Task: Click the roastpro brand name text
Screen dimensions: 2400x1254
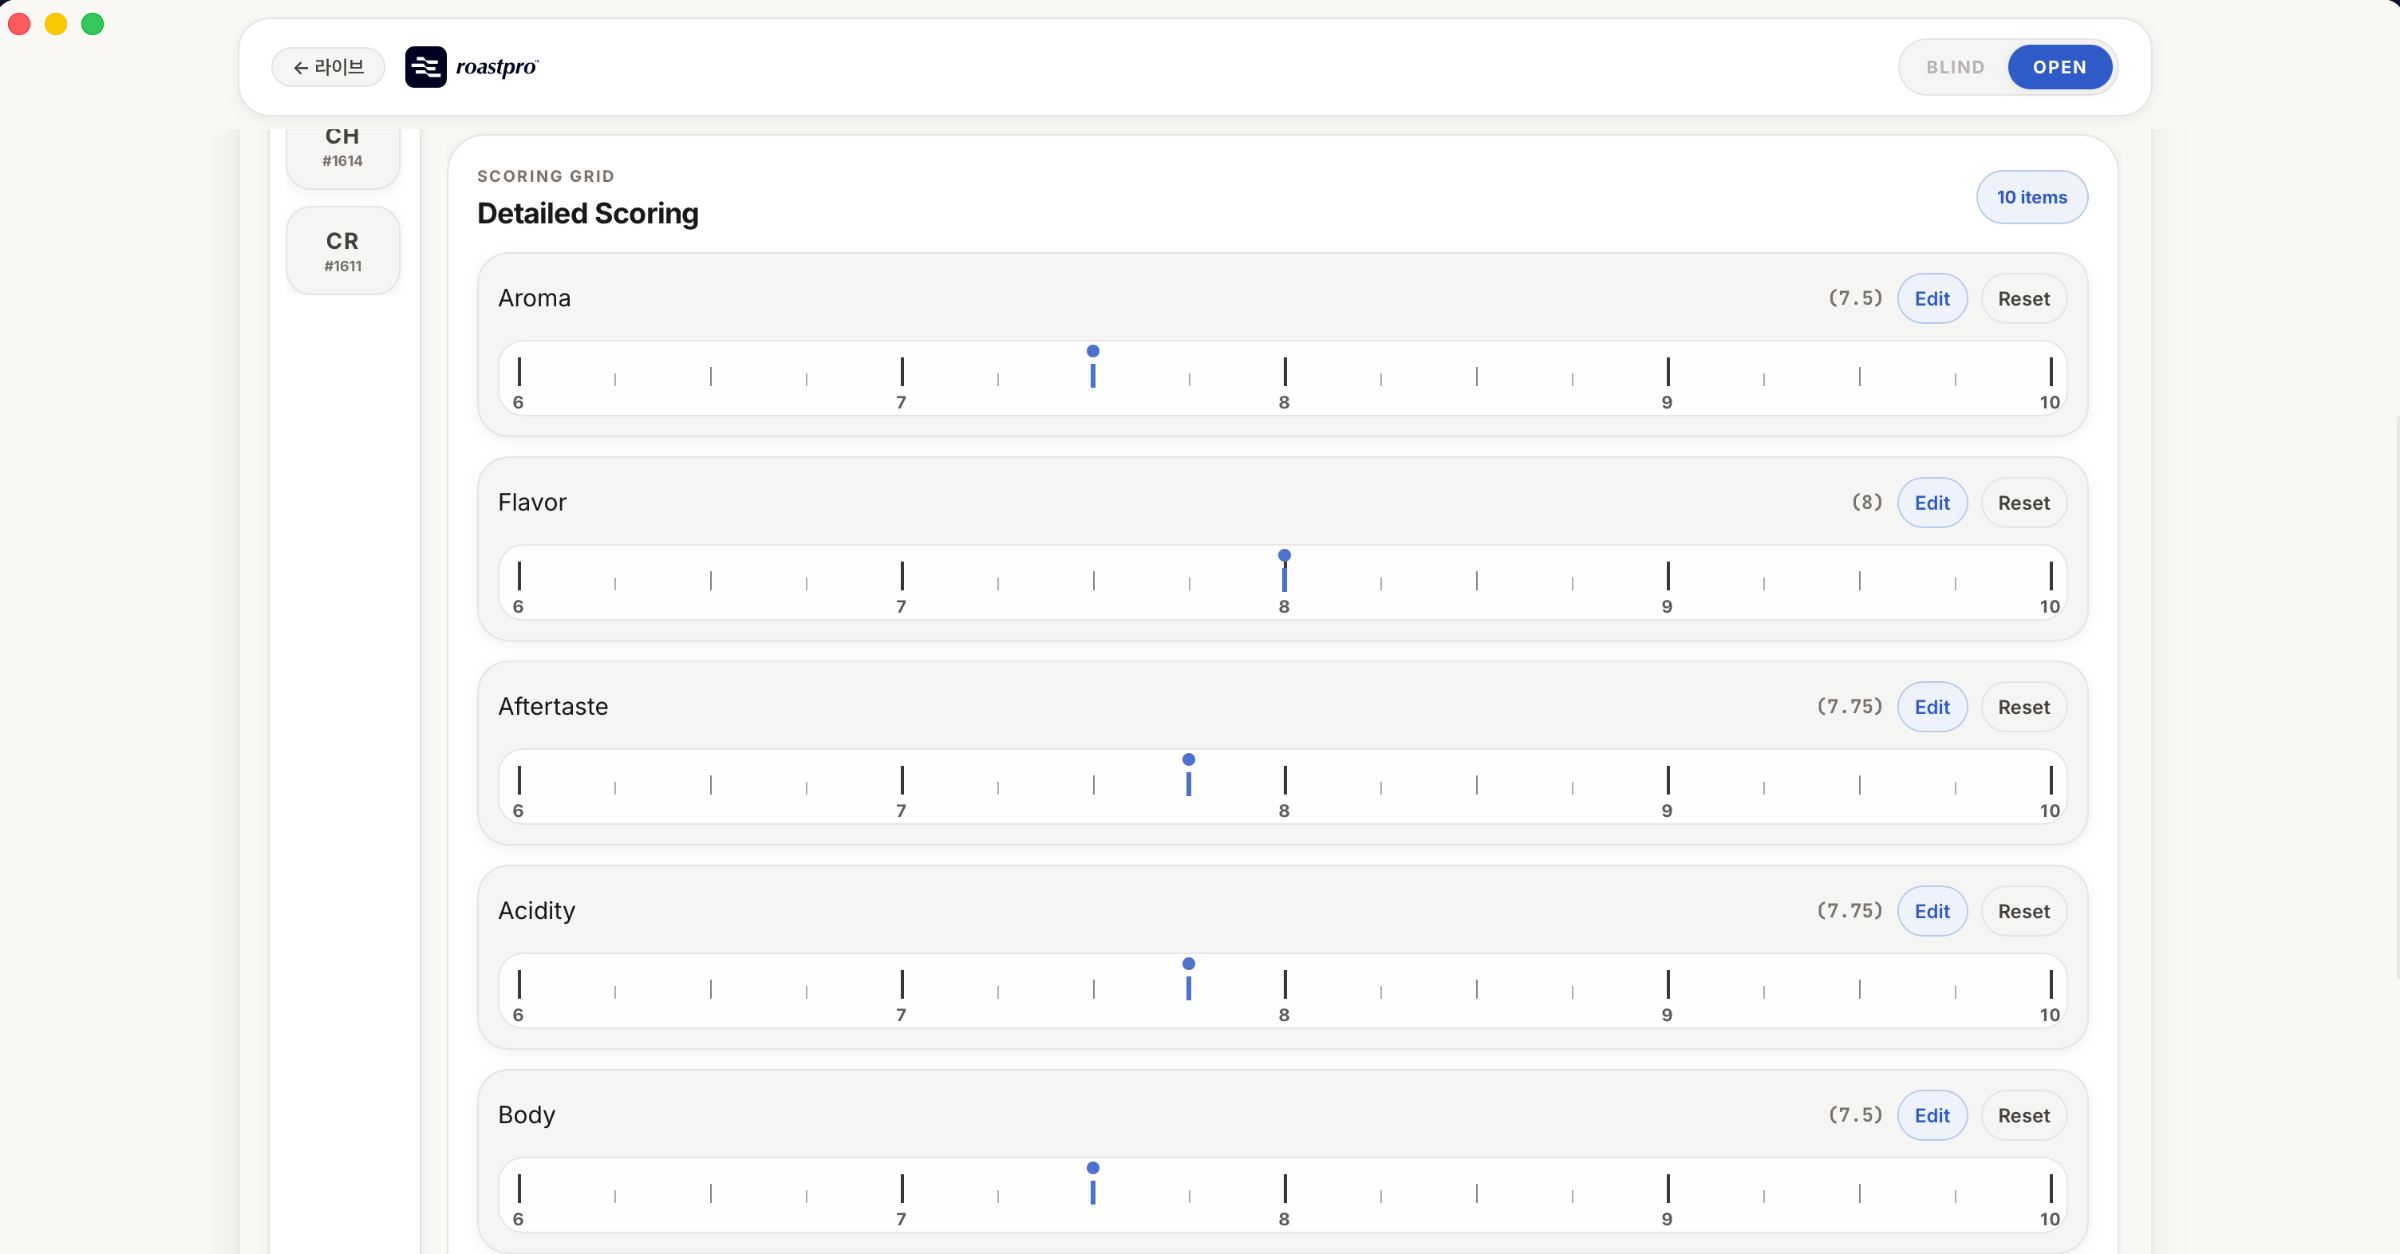Action: point(497,67)
